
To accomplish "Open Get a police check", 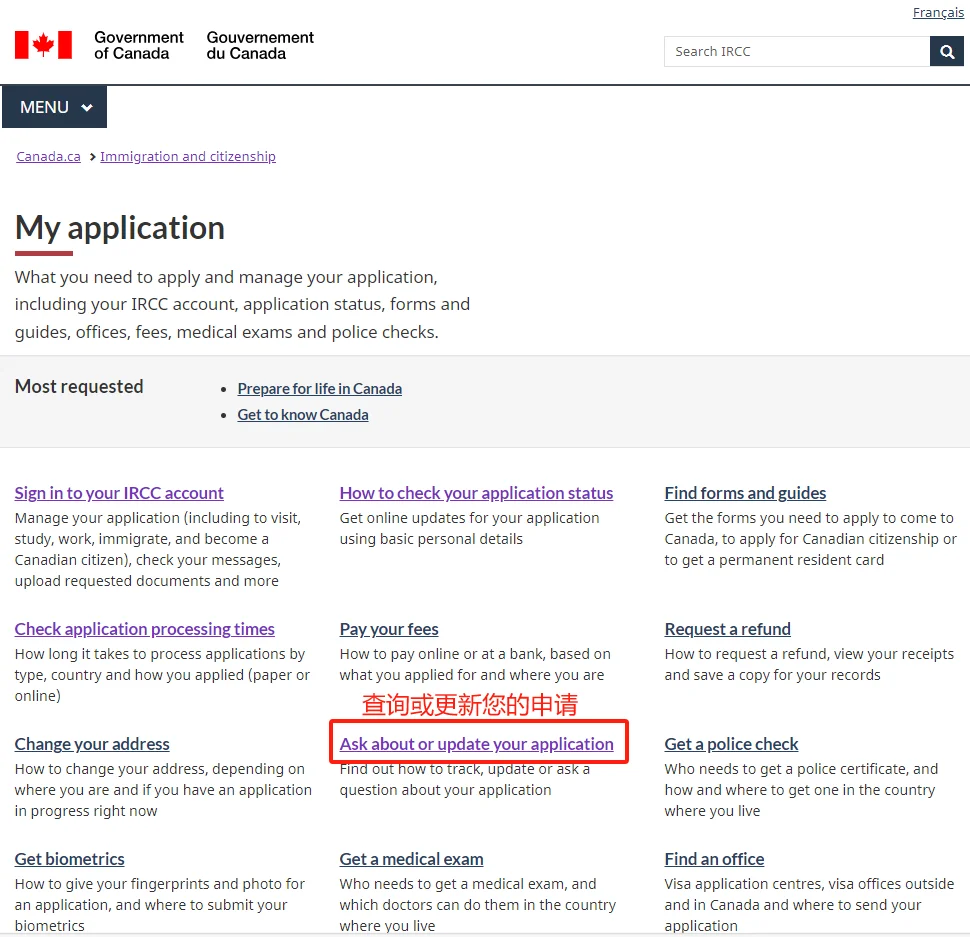I will tap(731, 743).
